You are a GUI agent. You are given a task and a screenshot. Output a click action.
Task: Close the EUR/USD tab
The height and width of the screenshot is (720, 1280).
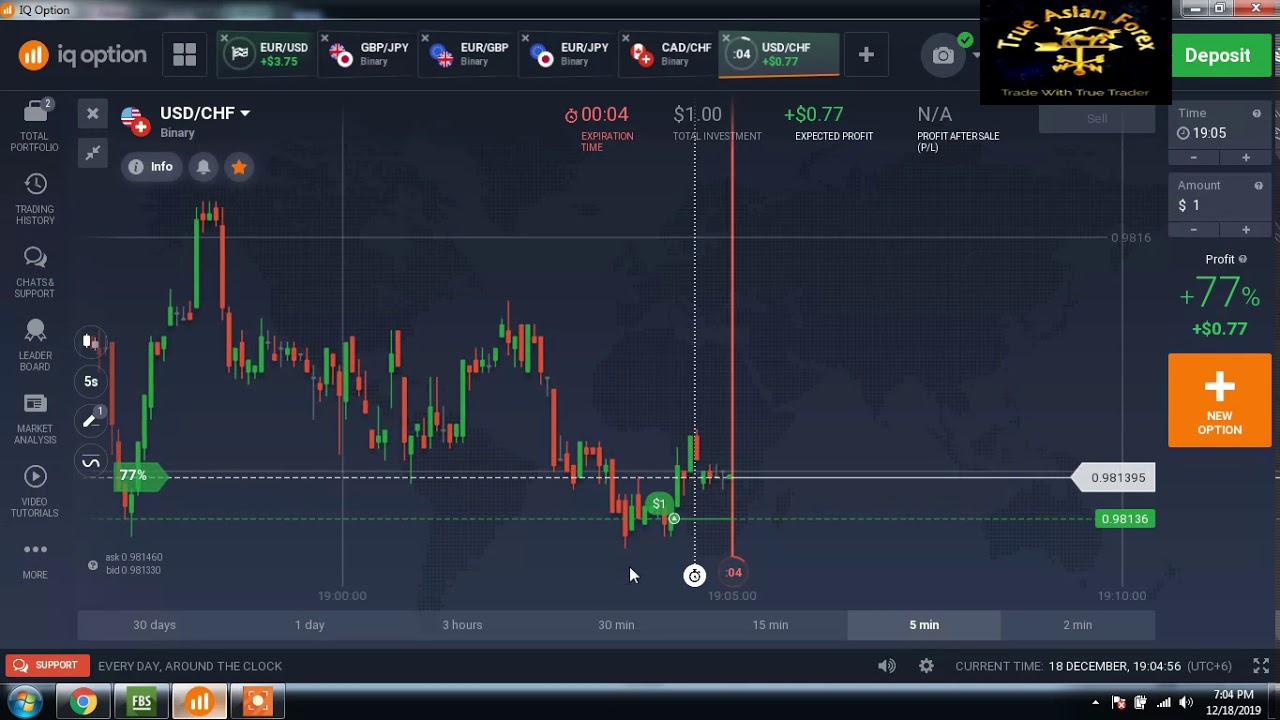tap(225, 39)
